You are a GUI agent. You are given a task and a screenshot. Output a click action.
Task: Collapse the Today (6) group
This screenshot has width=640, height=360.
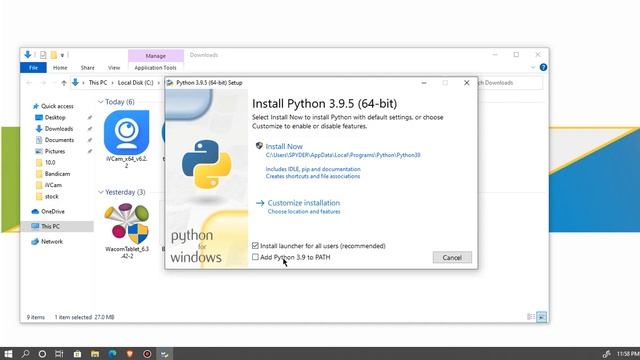click(101, 102)
